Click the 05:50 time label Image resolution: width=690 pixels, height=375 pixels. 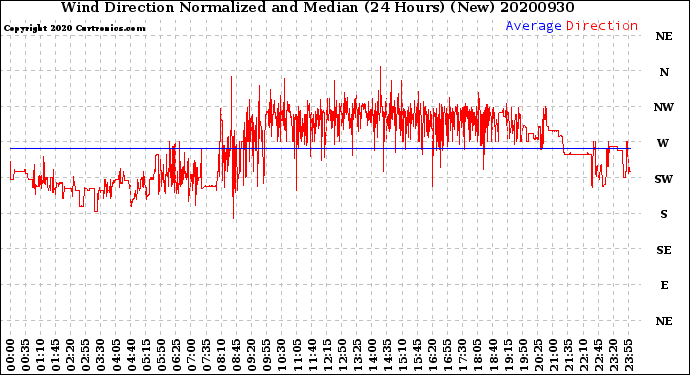click(161, 355)
